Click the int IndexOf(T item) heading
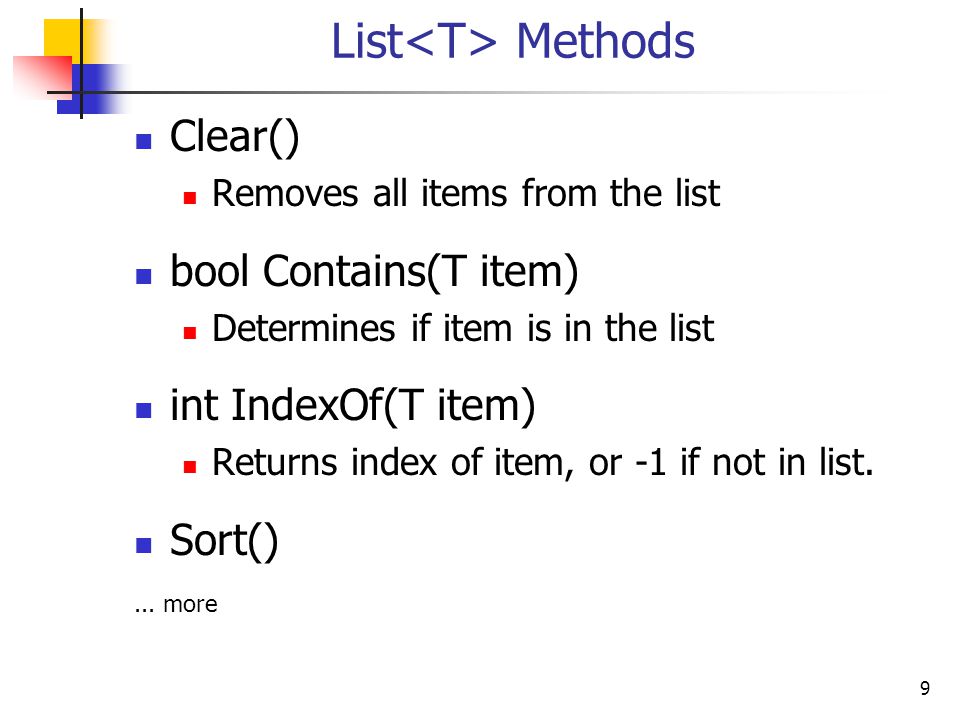This screenshot has width=960, height=720. click(x=353, y=405)
